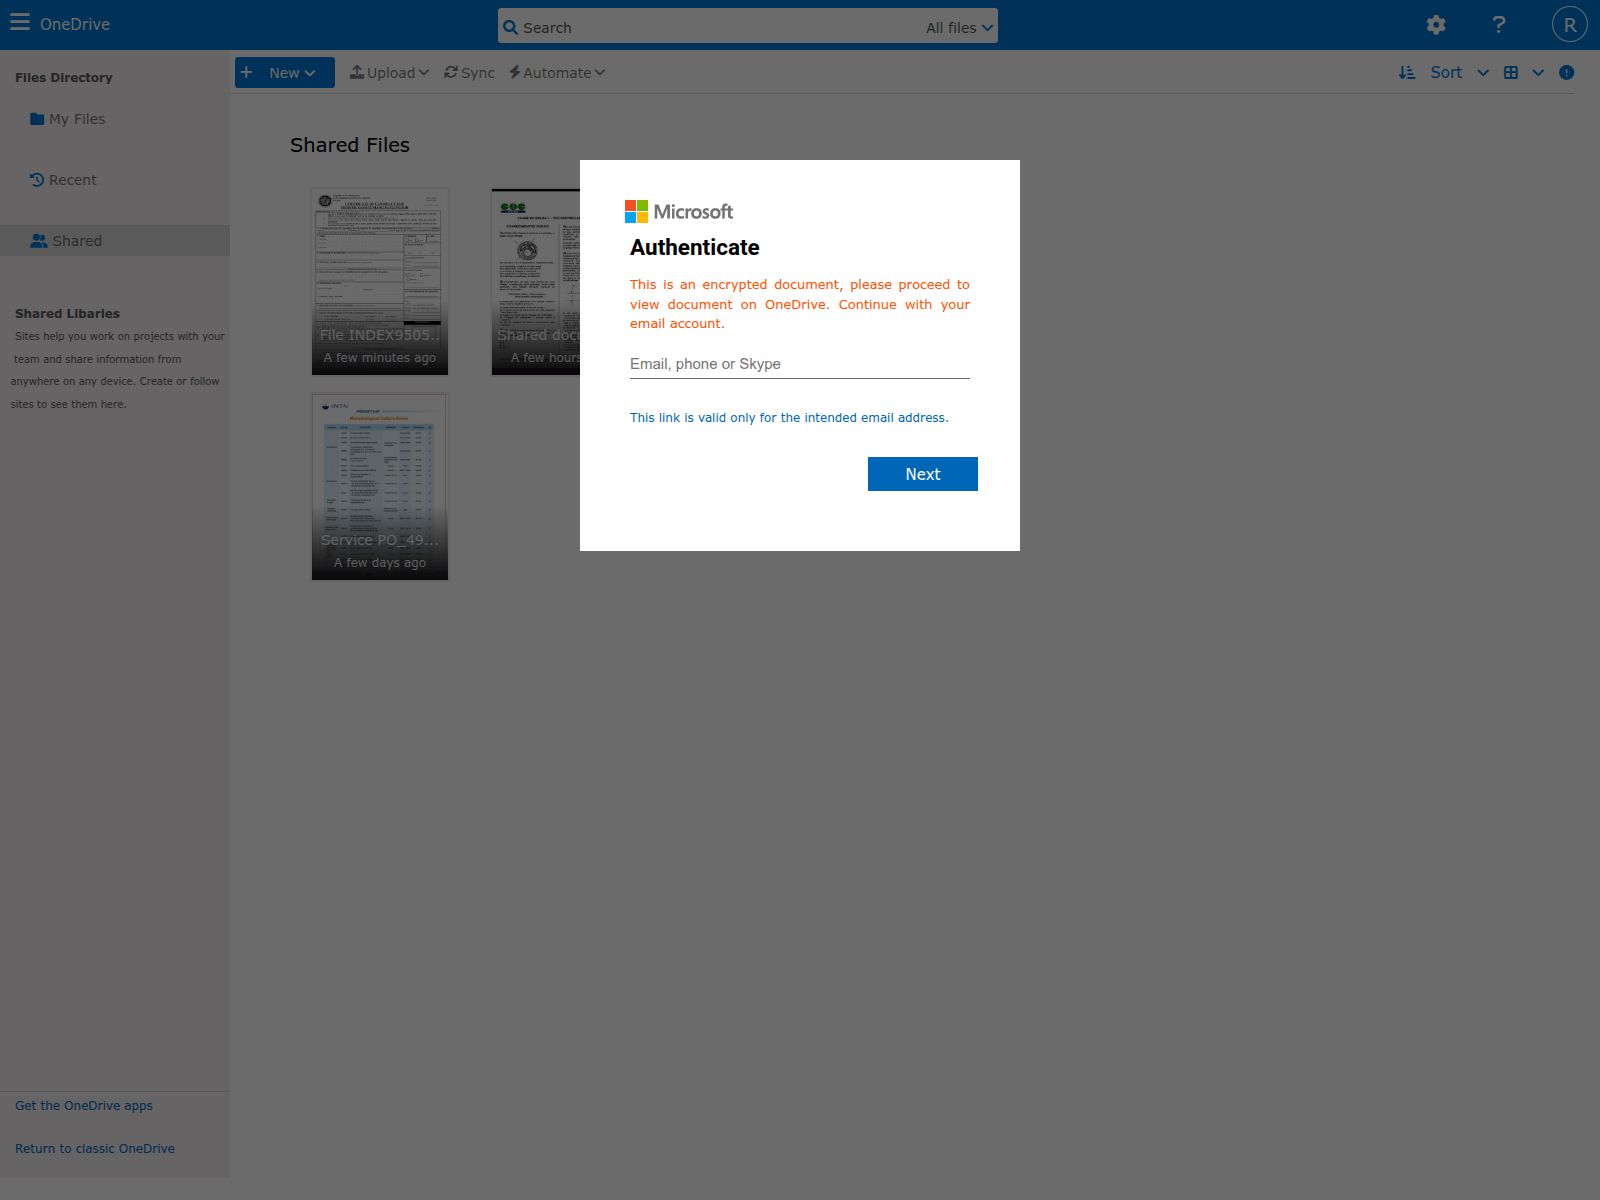Click 'A few minutes ago' timestamp
The width and height of the screenshot is (1600, 1200).
(380, 358)
